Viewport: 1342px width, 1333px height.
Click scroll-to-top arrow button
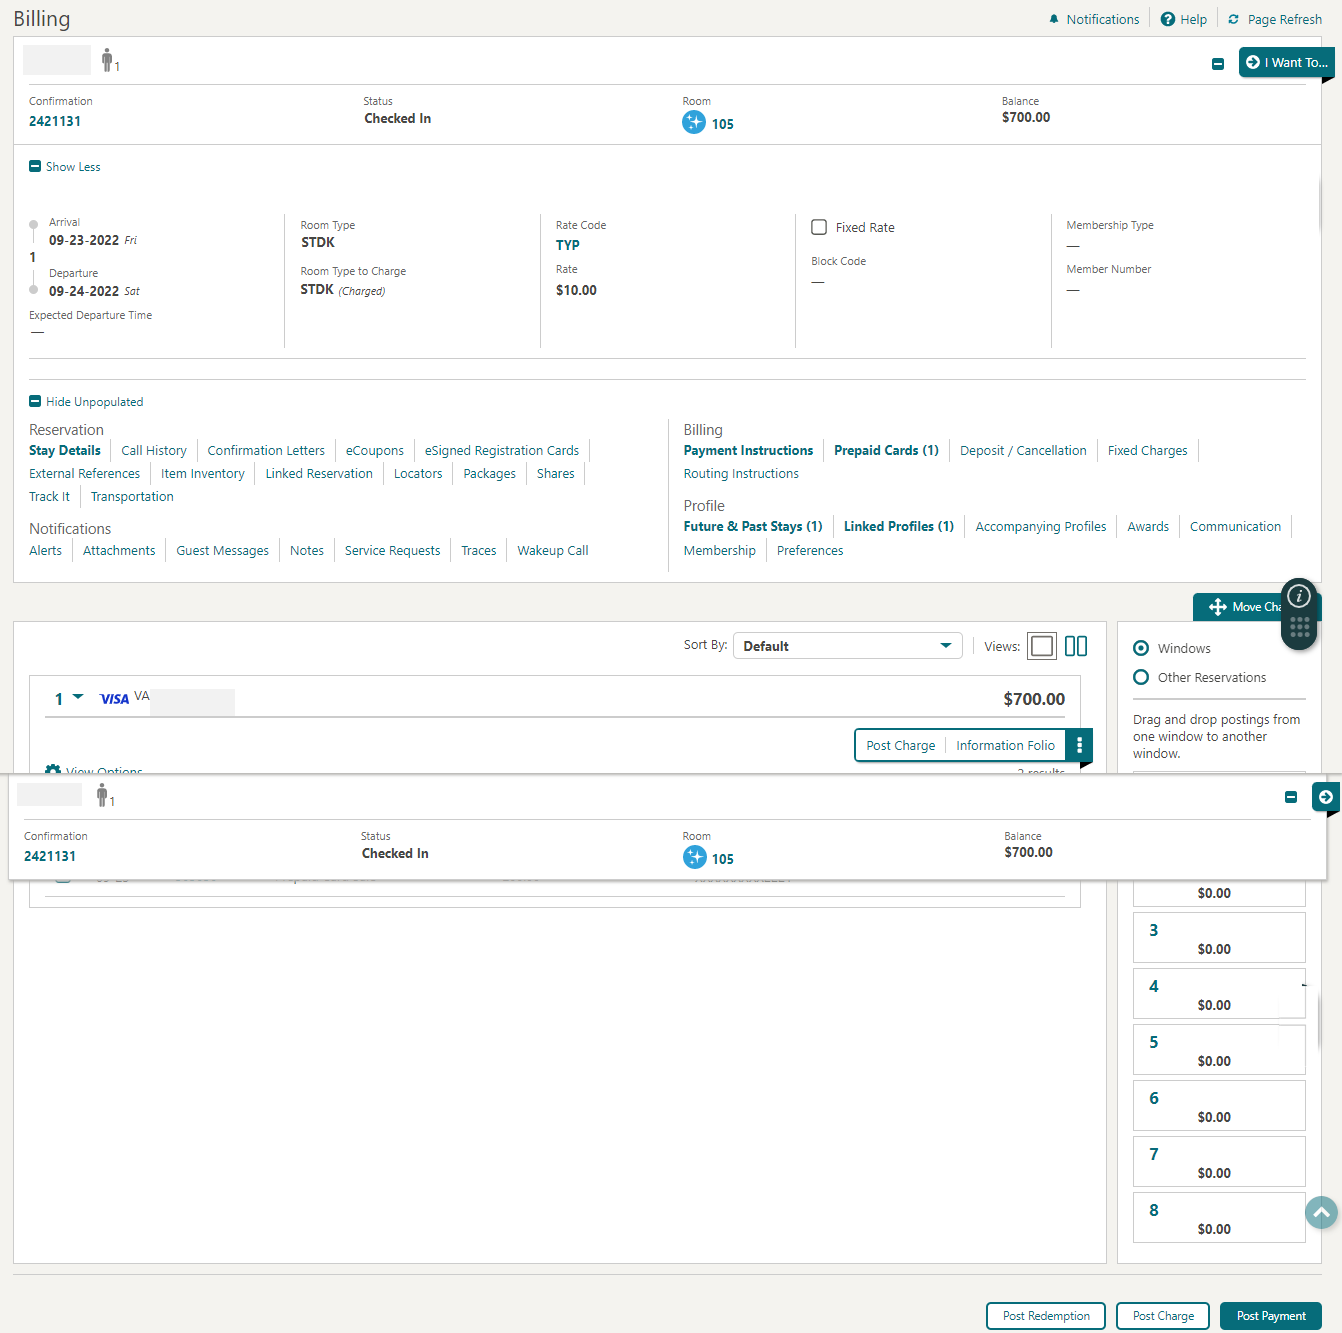(x=1321, y=1212)
